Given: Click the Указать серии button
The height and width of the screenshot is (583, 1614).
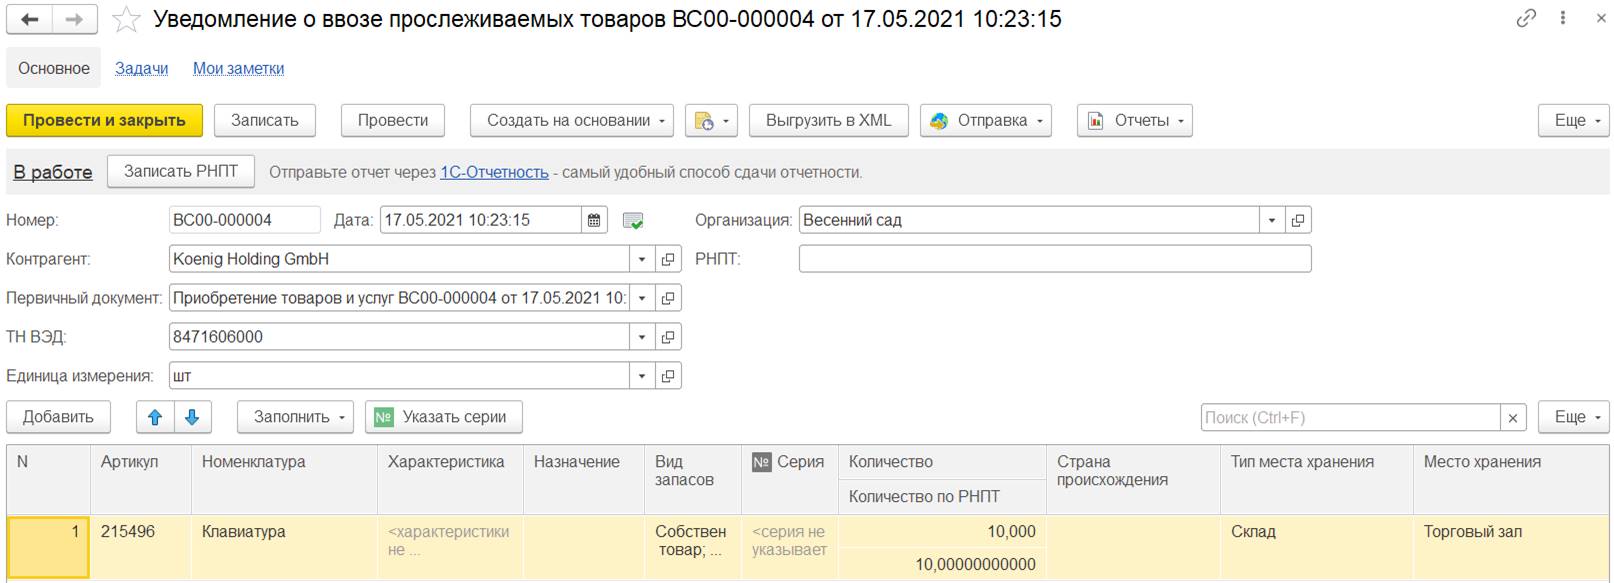Looking at the screenshot, I should (443, 417).
